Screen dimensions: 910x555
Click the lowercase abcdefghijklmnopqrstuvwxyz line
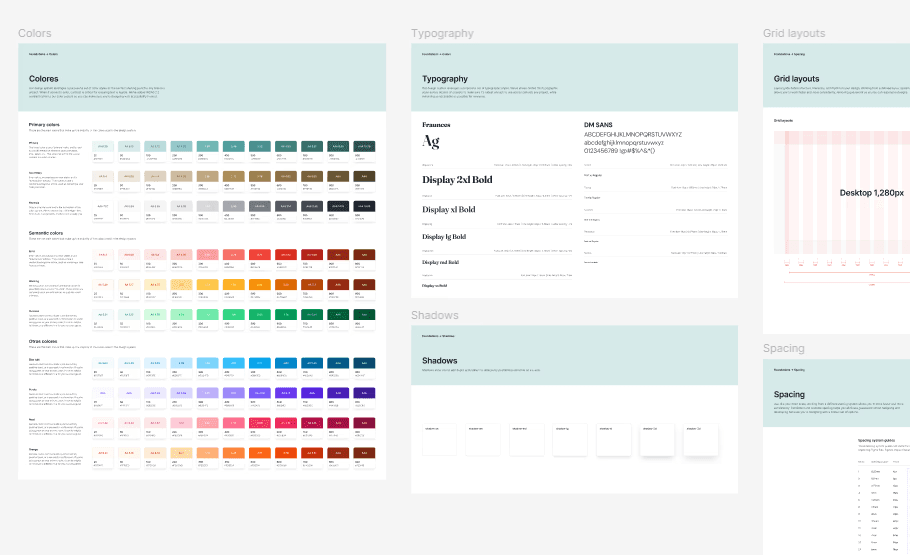pyautogui.click(x=623, y=142)
